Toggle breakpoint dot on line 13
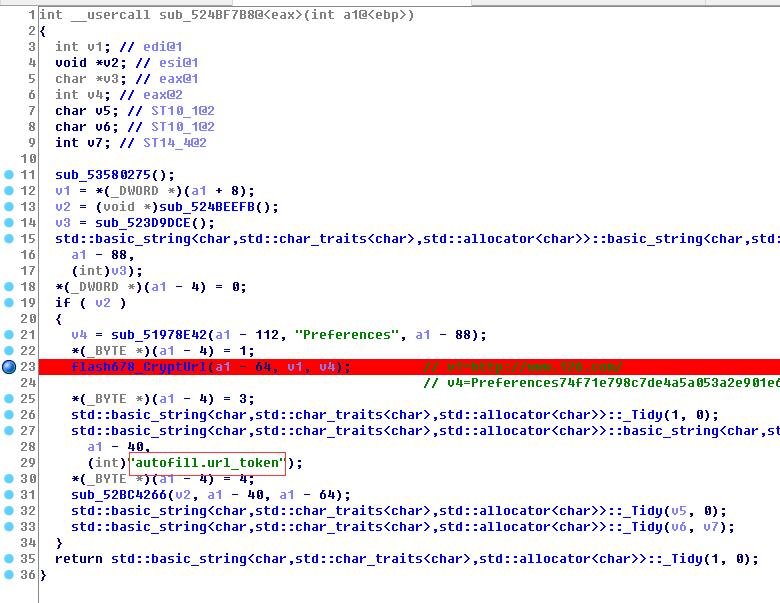 [9, 206]
